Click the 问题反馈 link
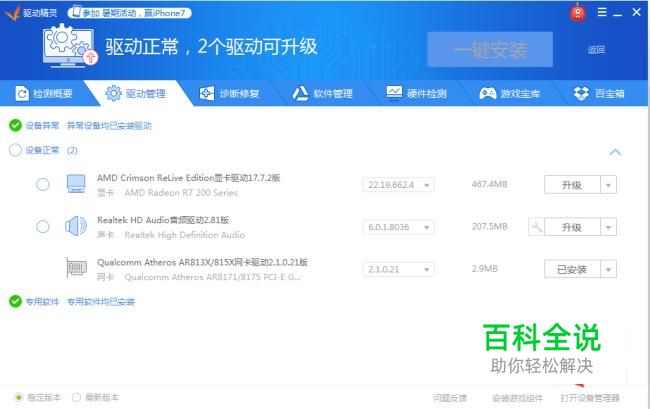Viewport: 650px width, 409px height. click(450, 398)
